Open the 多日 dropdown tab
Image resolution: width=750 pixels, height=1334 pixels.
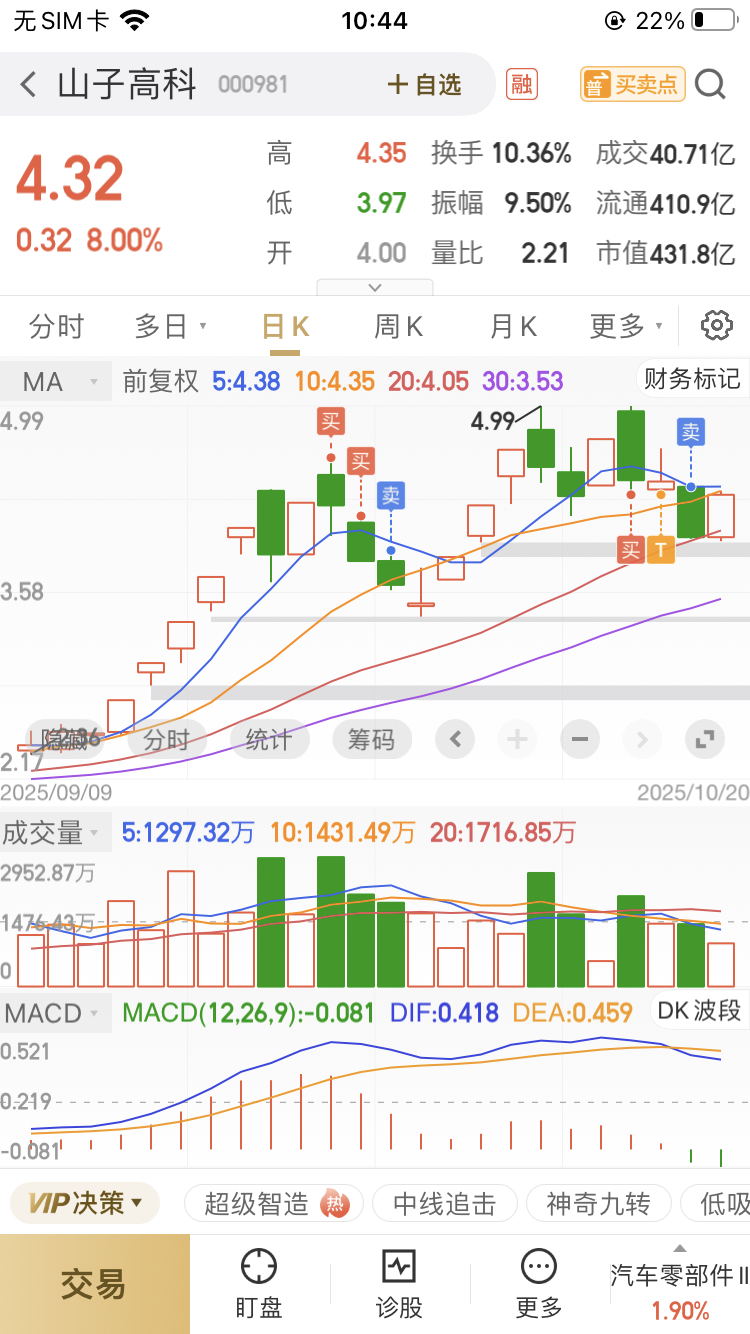pyautogui.click(x=170, y=327)
